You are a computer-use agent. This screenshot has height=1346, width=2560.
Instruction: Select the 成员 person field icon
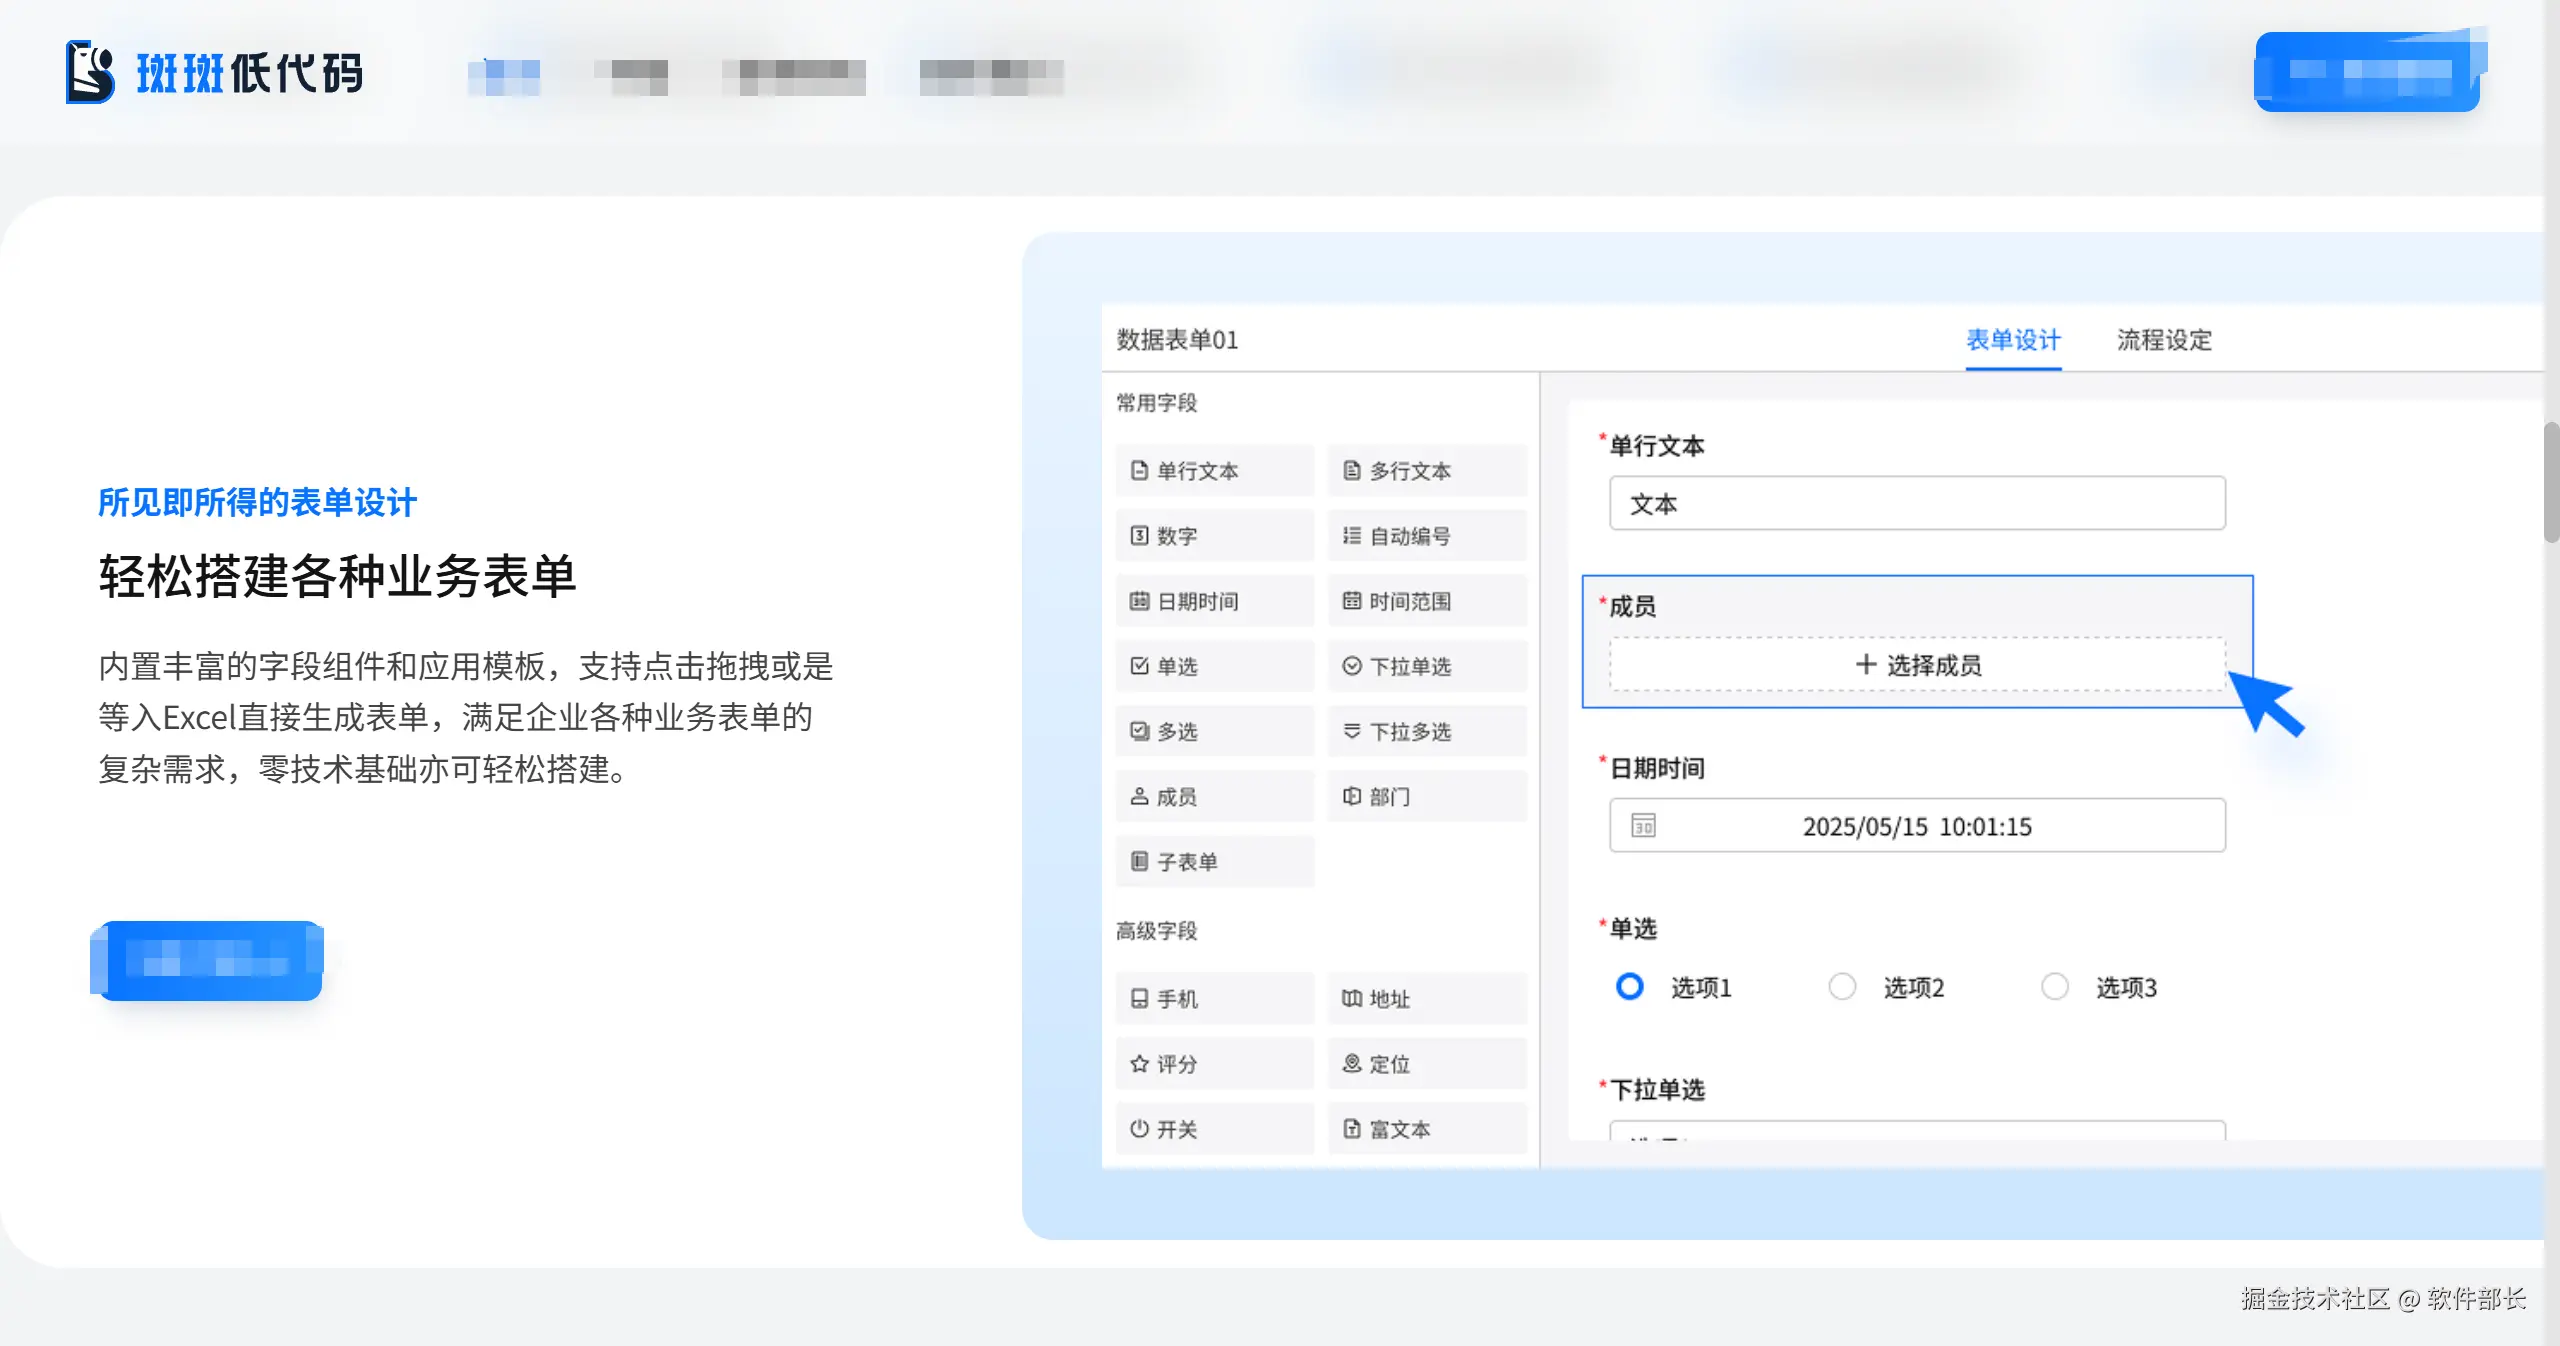pyautogui.click(x=1139, y=796)
